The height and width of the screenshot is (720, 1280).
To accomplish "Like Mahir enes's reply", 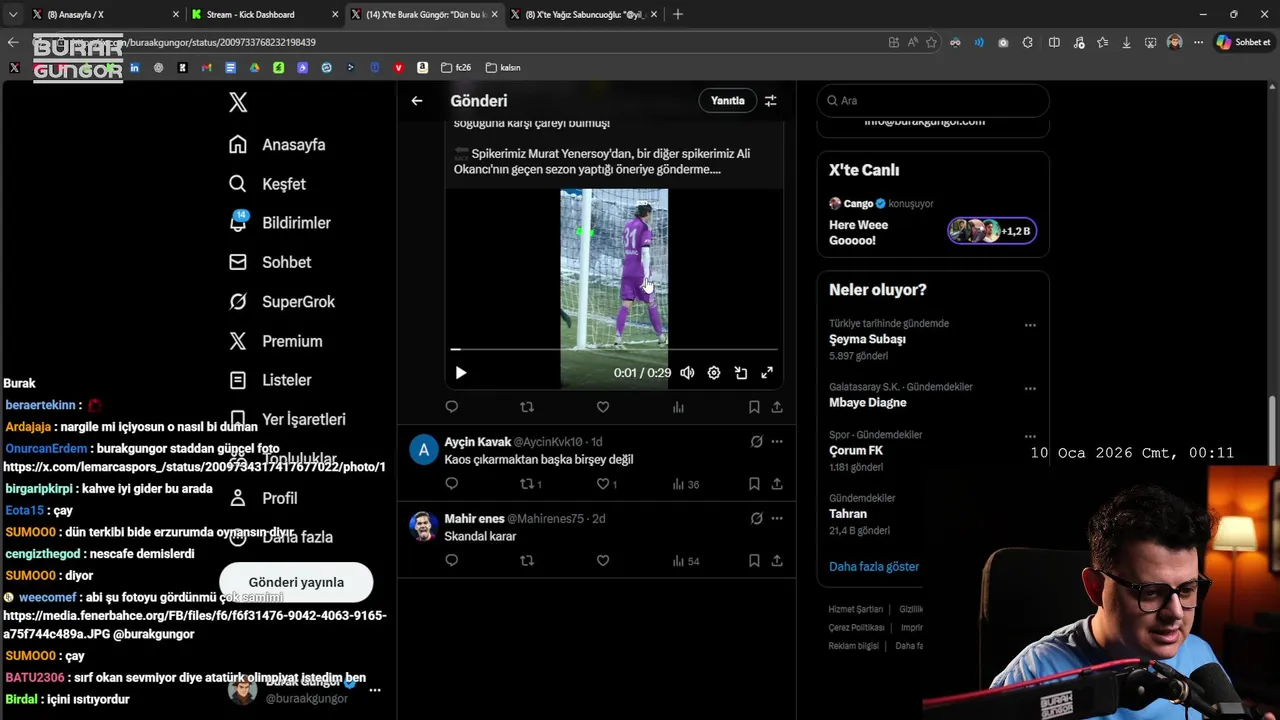I will tap(603, 561).
